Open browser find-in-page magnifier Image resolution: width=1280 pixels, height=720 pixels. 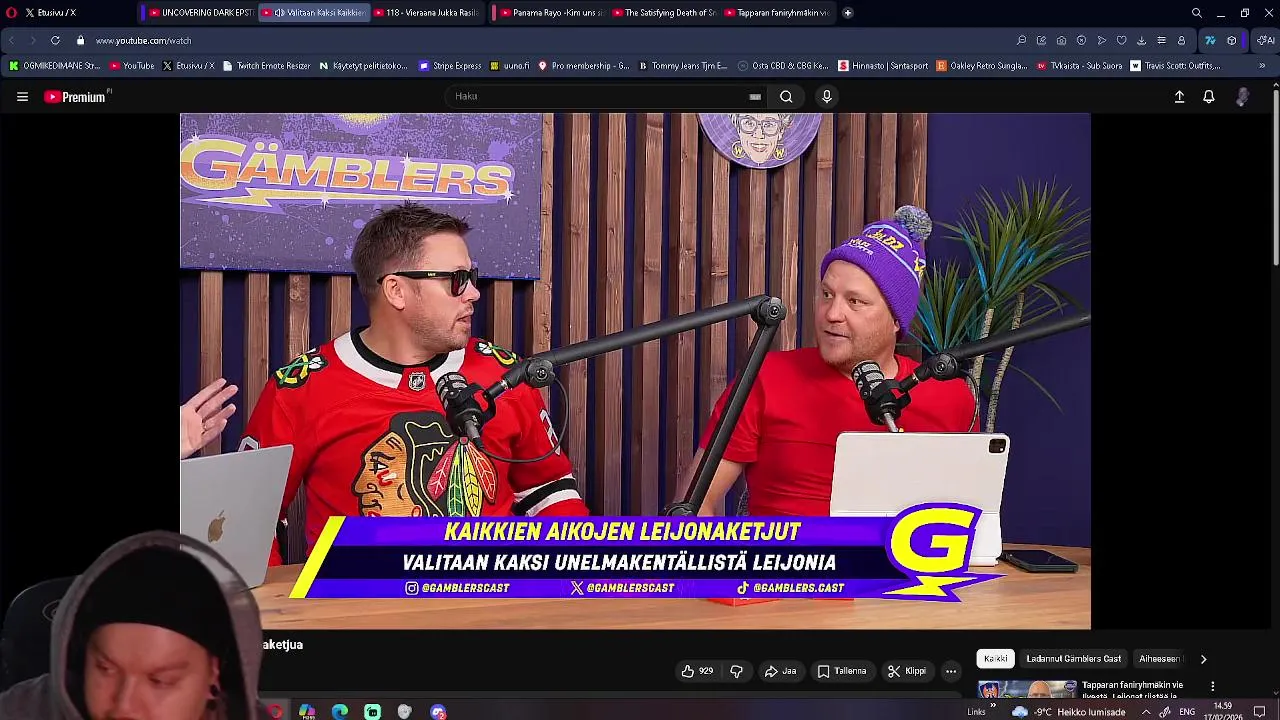click(x=1021, y=41)
